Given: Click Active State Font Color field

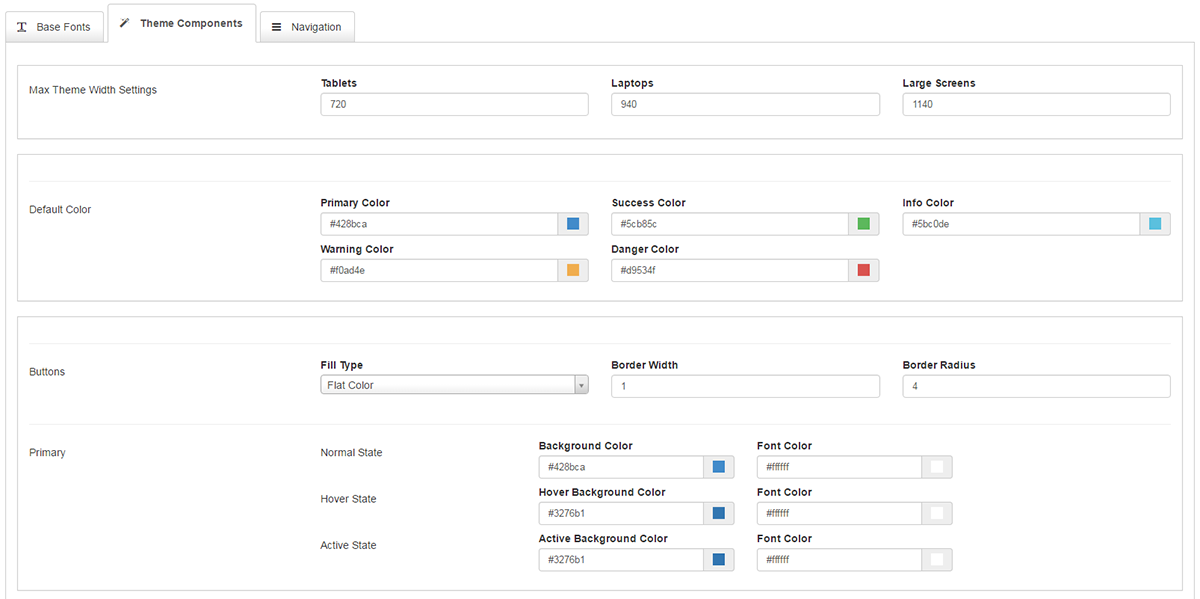Looking at the screenshot, I should (x=839, y=559).
